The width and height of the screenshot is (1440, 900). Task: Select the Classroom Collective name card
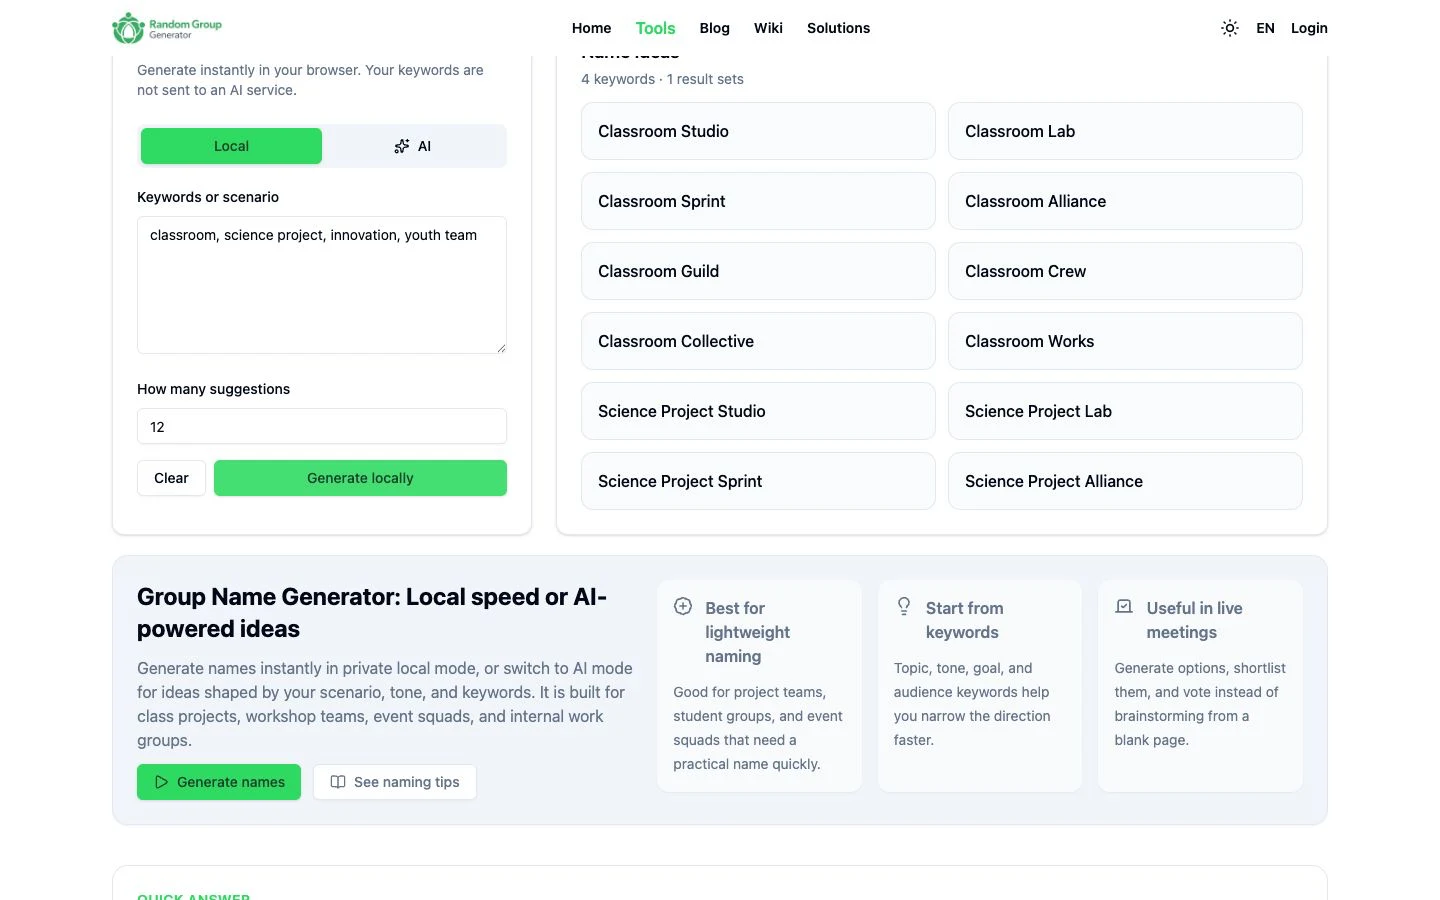pyautogui.click(x=758, y=341)
